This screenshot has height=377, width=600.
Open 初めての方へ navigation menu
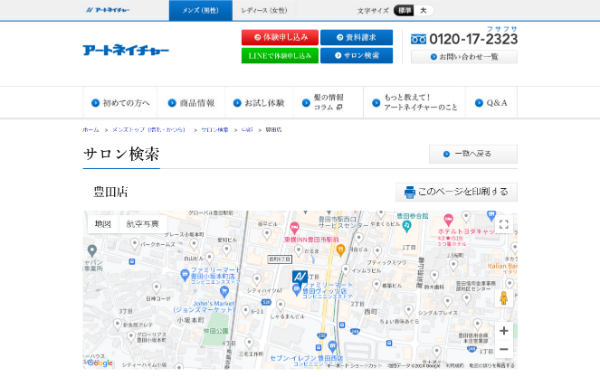tap(120, 103)
